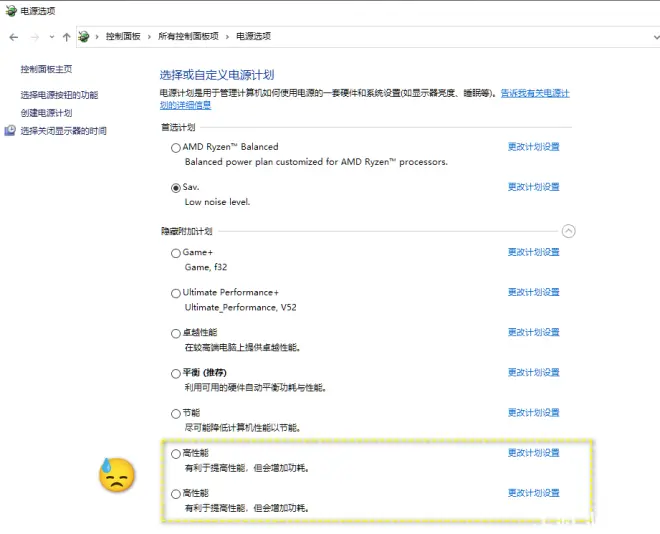
Task: Change plan settings for 卓越性能
Action: coord(534,332)
